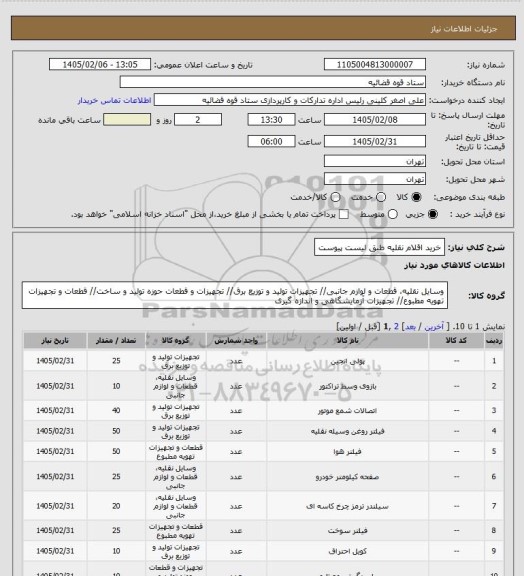524x576 pixels.
Task: Select the کالا radio button
Action: (416, 197)
